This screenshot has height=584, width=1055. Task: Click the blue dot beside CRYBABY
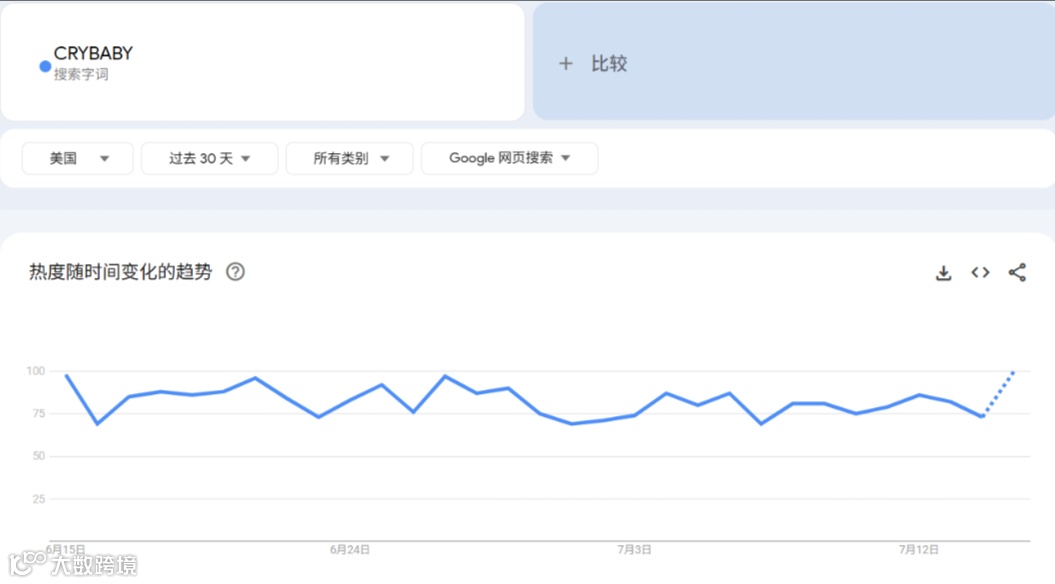click(x=45, y=66)
